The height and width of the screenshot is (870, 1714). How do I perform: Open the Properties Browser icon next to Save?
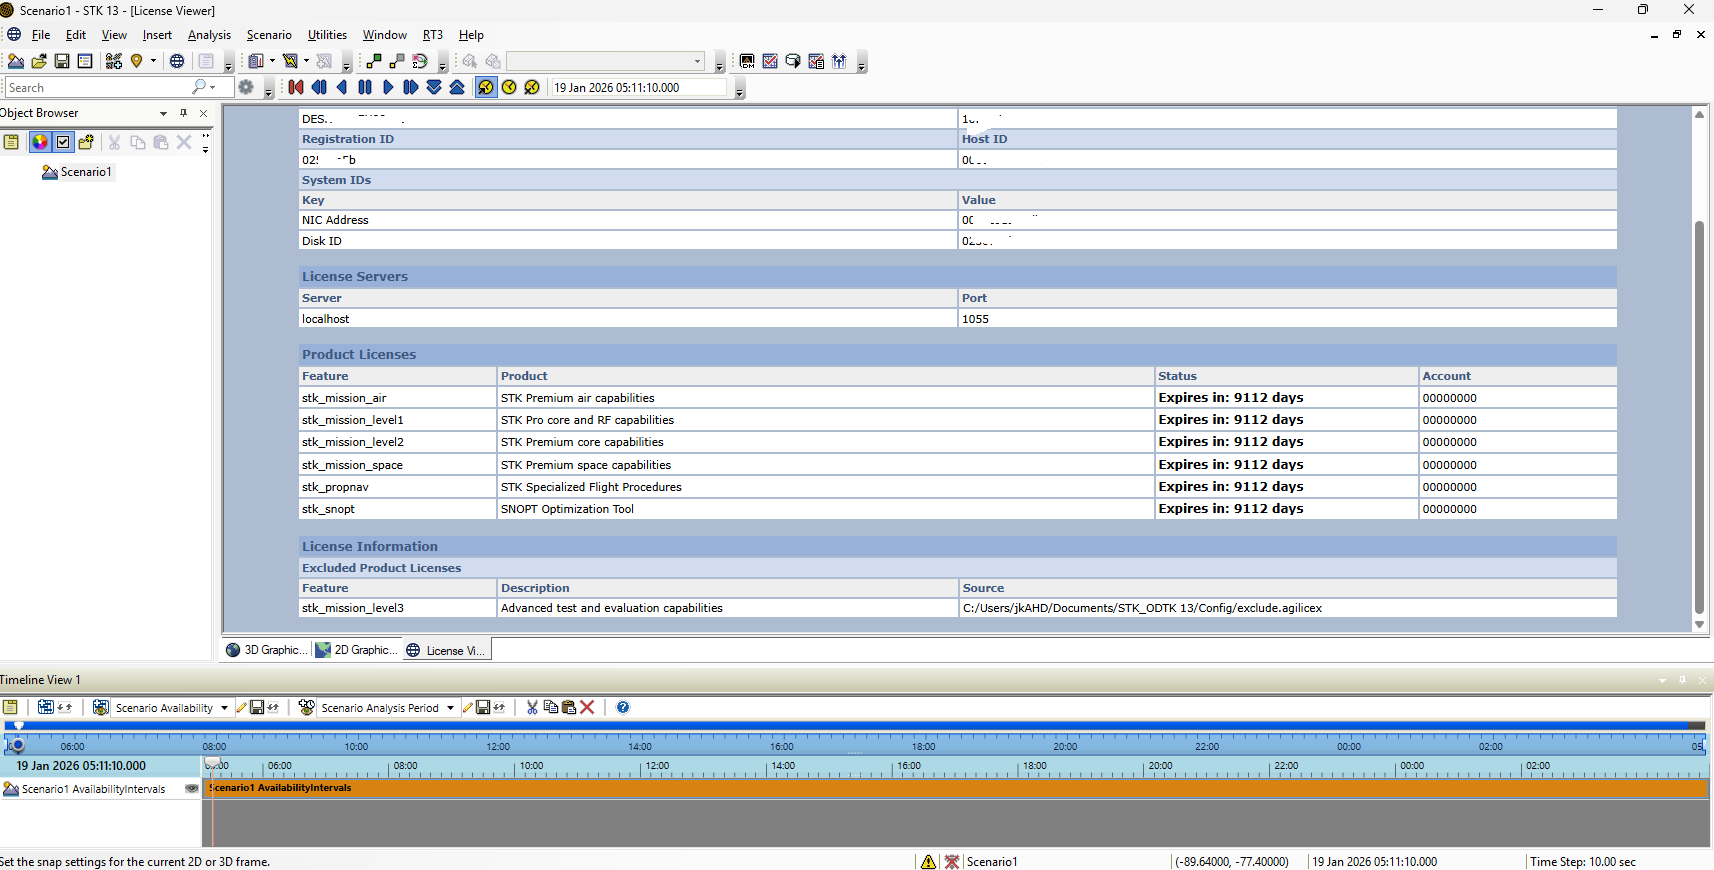point(85,61)
